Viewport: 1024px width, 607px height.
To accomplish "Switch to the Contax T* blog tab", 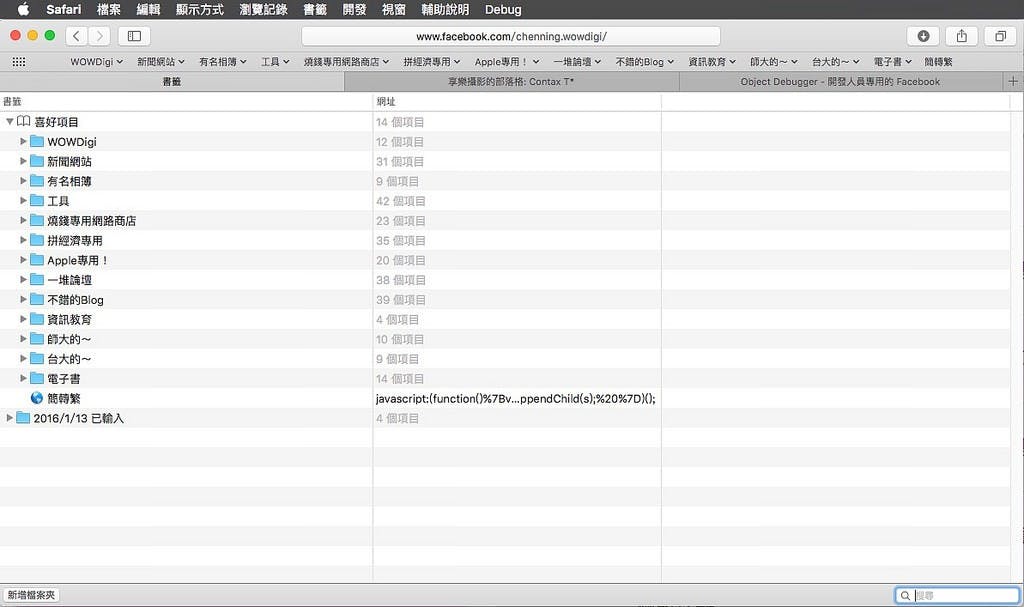I will coord(510,82).
